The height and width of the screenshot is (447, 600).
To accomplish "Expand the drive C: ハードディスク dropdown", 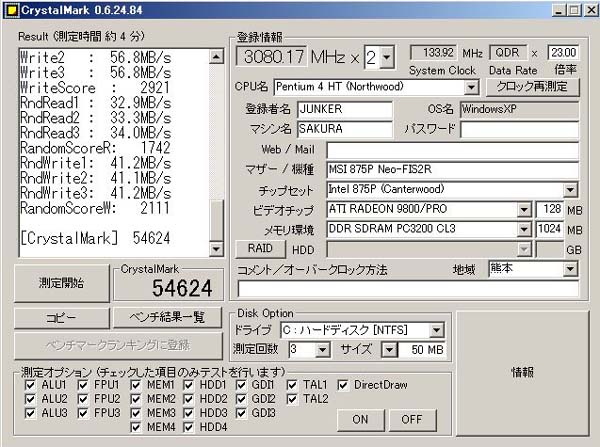I will coord(436,330).
